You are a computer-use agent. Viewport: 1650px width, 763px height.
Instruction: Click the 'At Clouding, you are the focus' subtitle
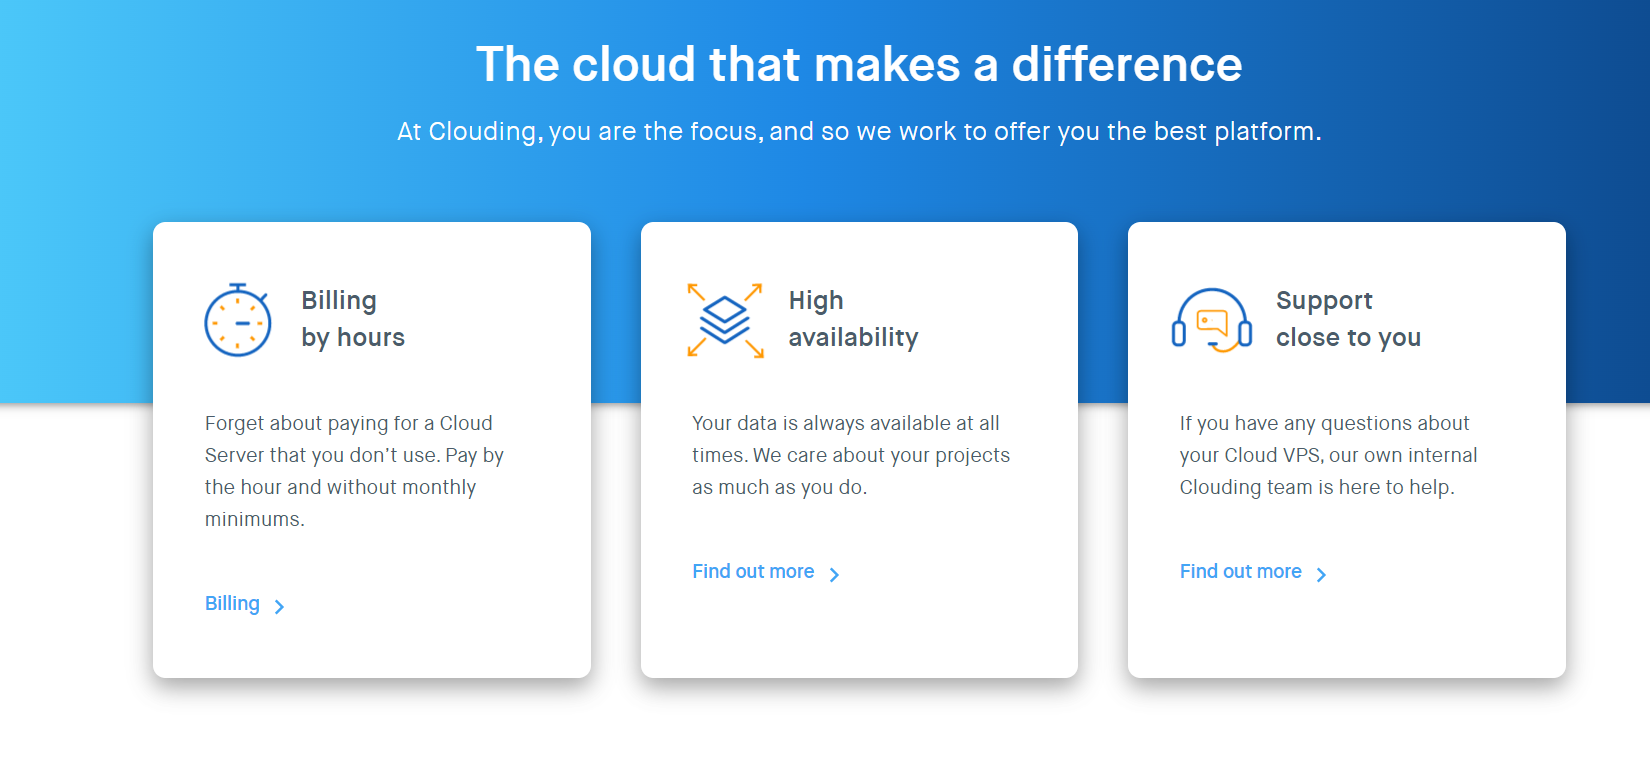coord(859,132)
